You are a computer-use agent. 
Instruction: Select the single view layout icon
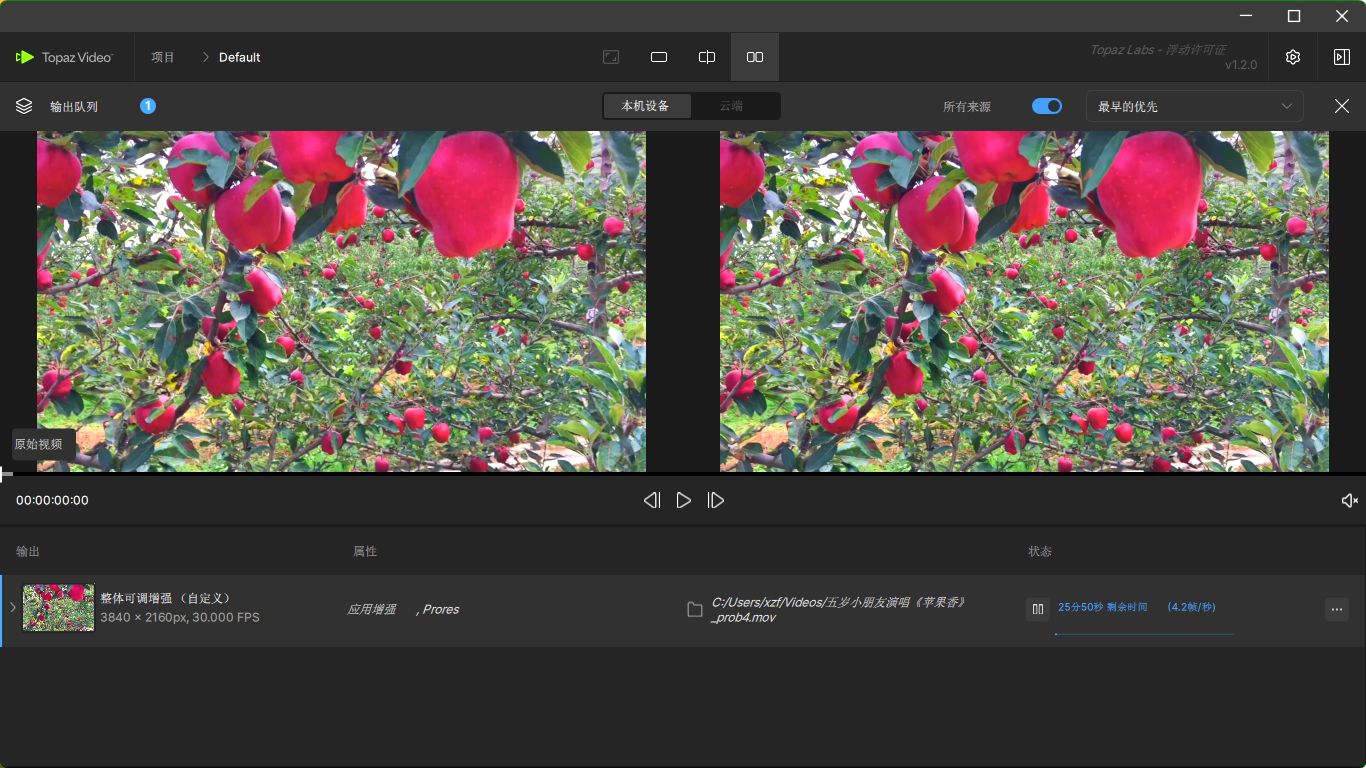pos(659,57)
